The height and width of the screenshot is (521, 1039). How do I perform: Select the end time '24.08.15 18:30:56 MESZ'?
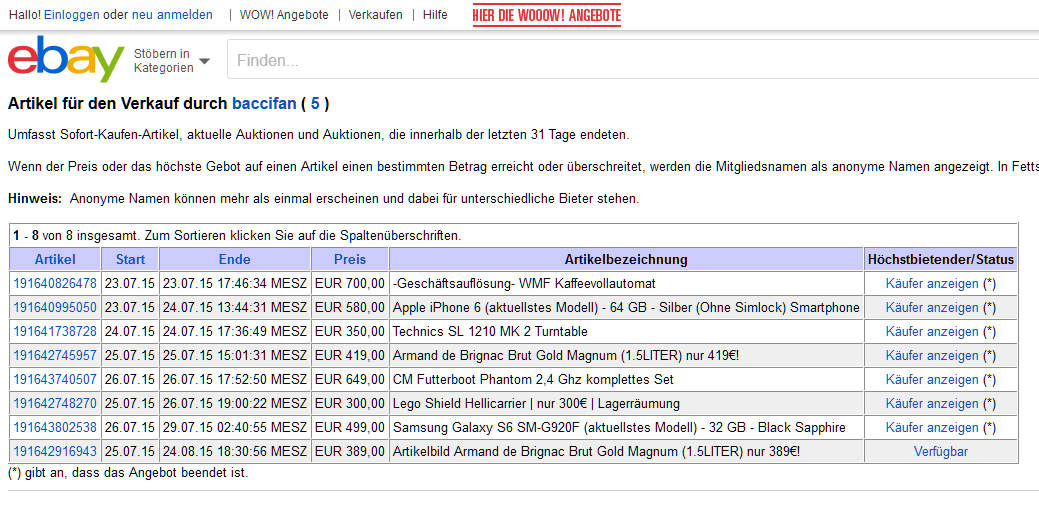coord(235,451)
